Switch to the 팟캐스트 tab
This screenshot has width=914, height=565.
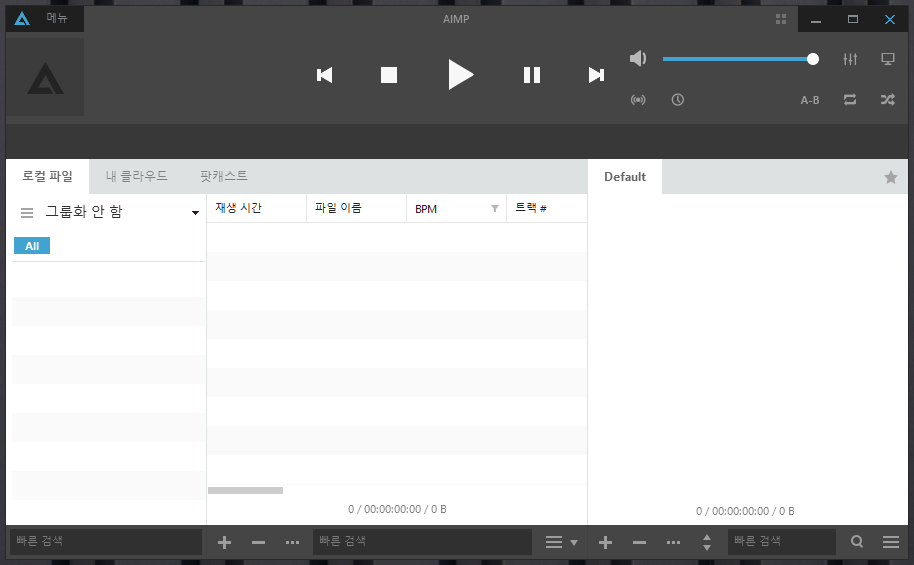click(x=224, y=176)
